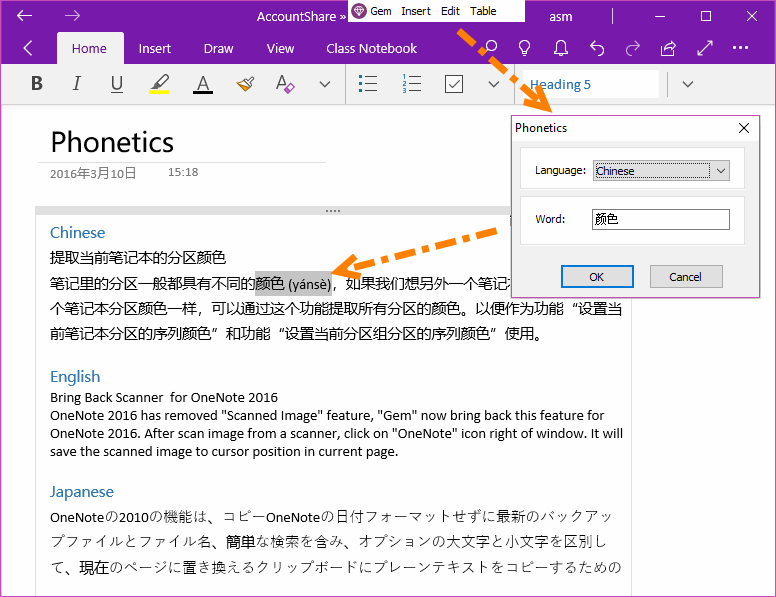
Task: Click the English heading
Action: 75,377
